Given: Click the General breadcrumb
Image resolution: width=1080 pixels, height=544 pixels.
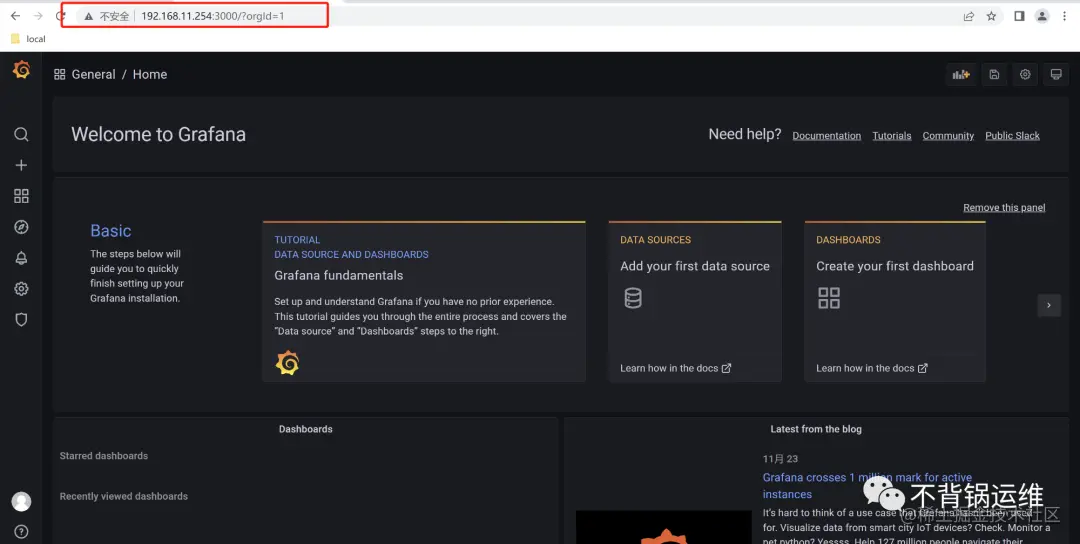Looking at the screenshot, I should [94, 74].
